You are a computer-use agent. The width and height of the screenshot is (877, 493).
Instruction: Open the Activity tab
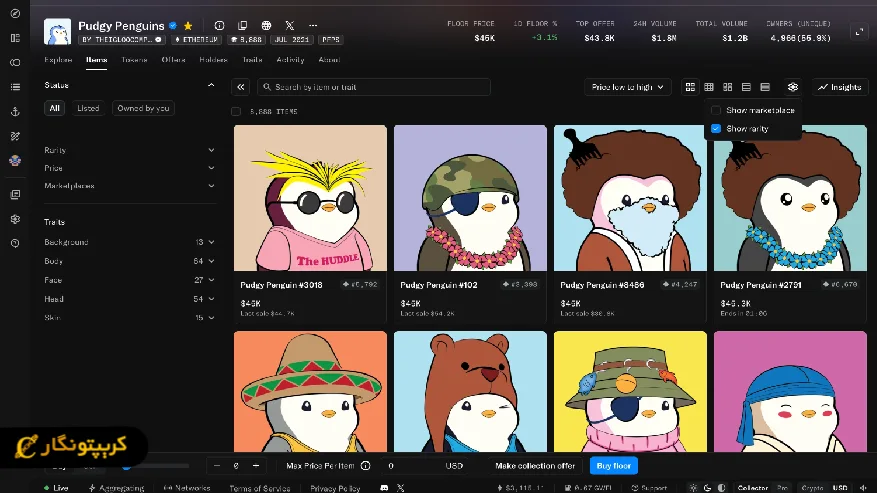click(x=290, y=59)
